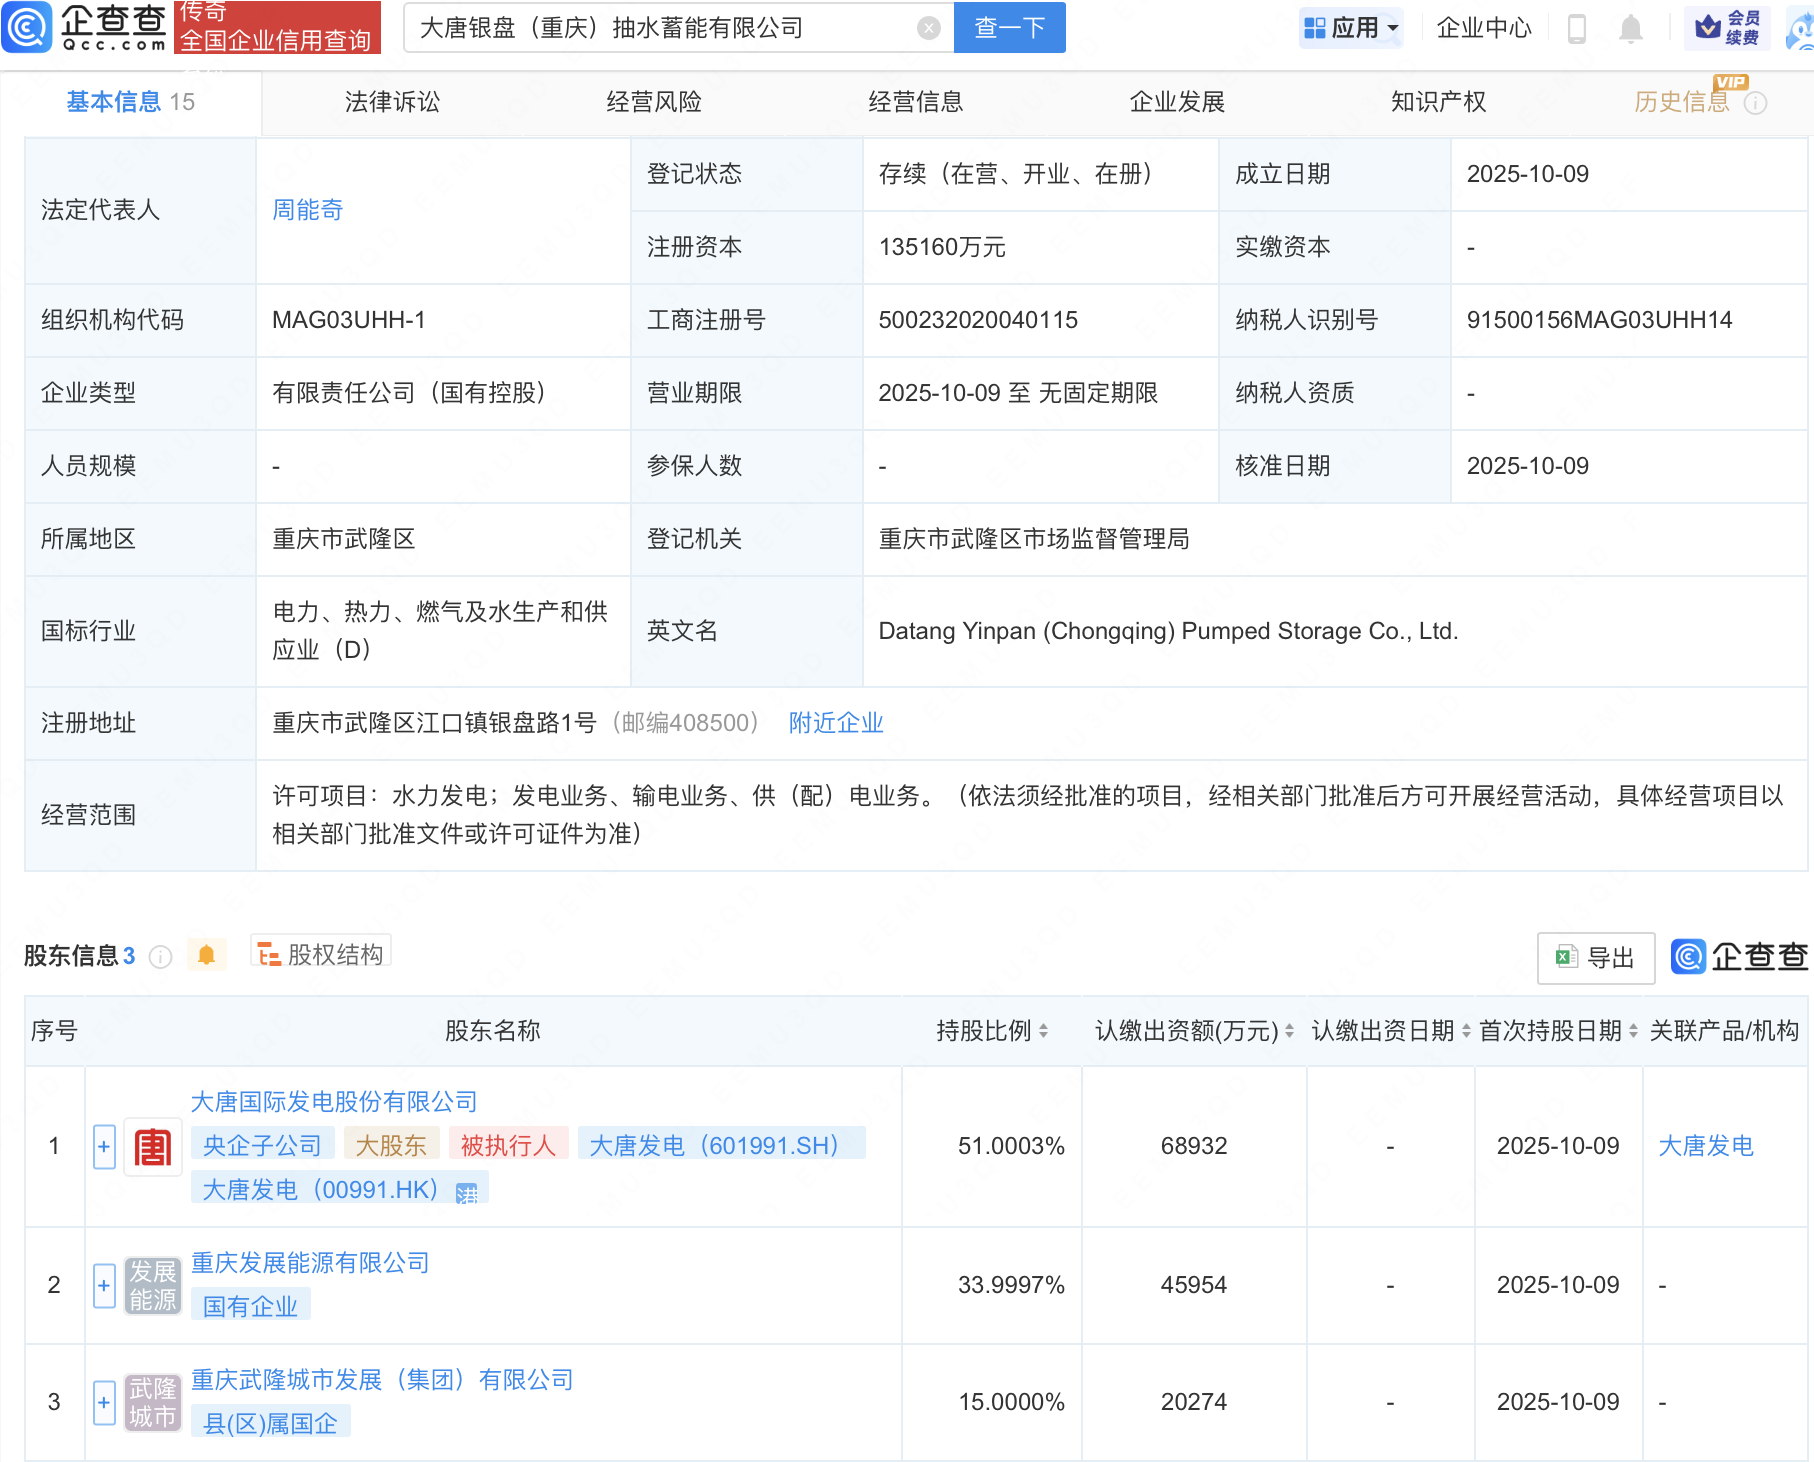Sort by 首次持股日期 column
The height and width of the screenshot is (1462, 1814).
(1633, 1031)
